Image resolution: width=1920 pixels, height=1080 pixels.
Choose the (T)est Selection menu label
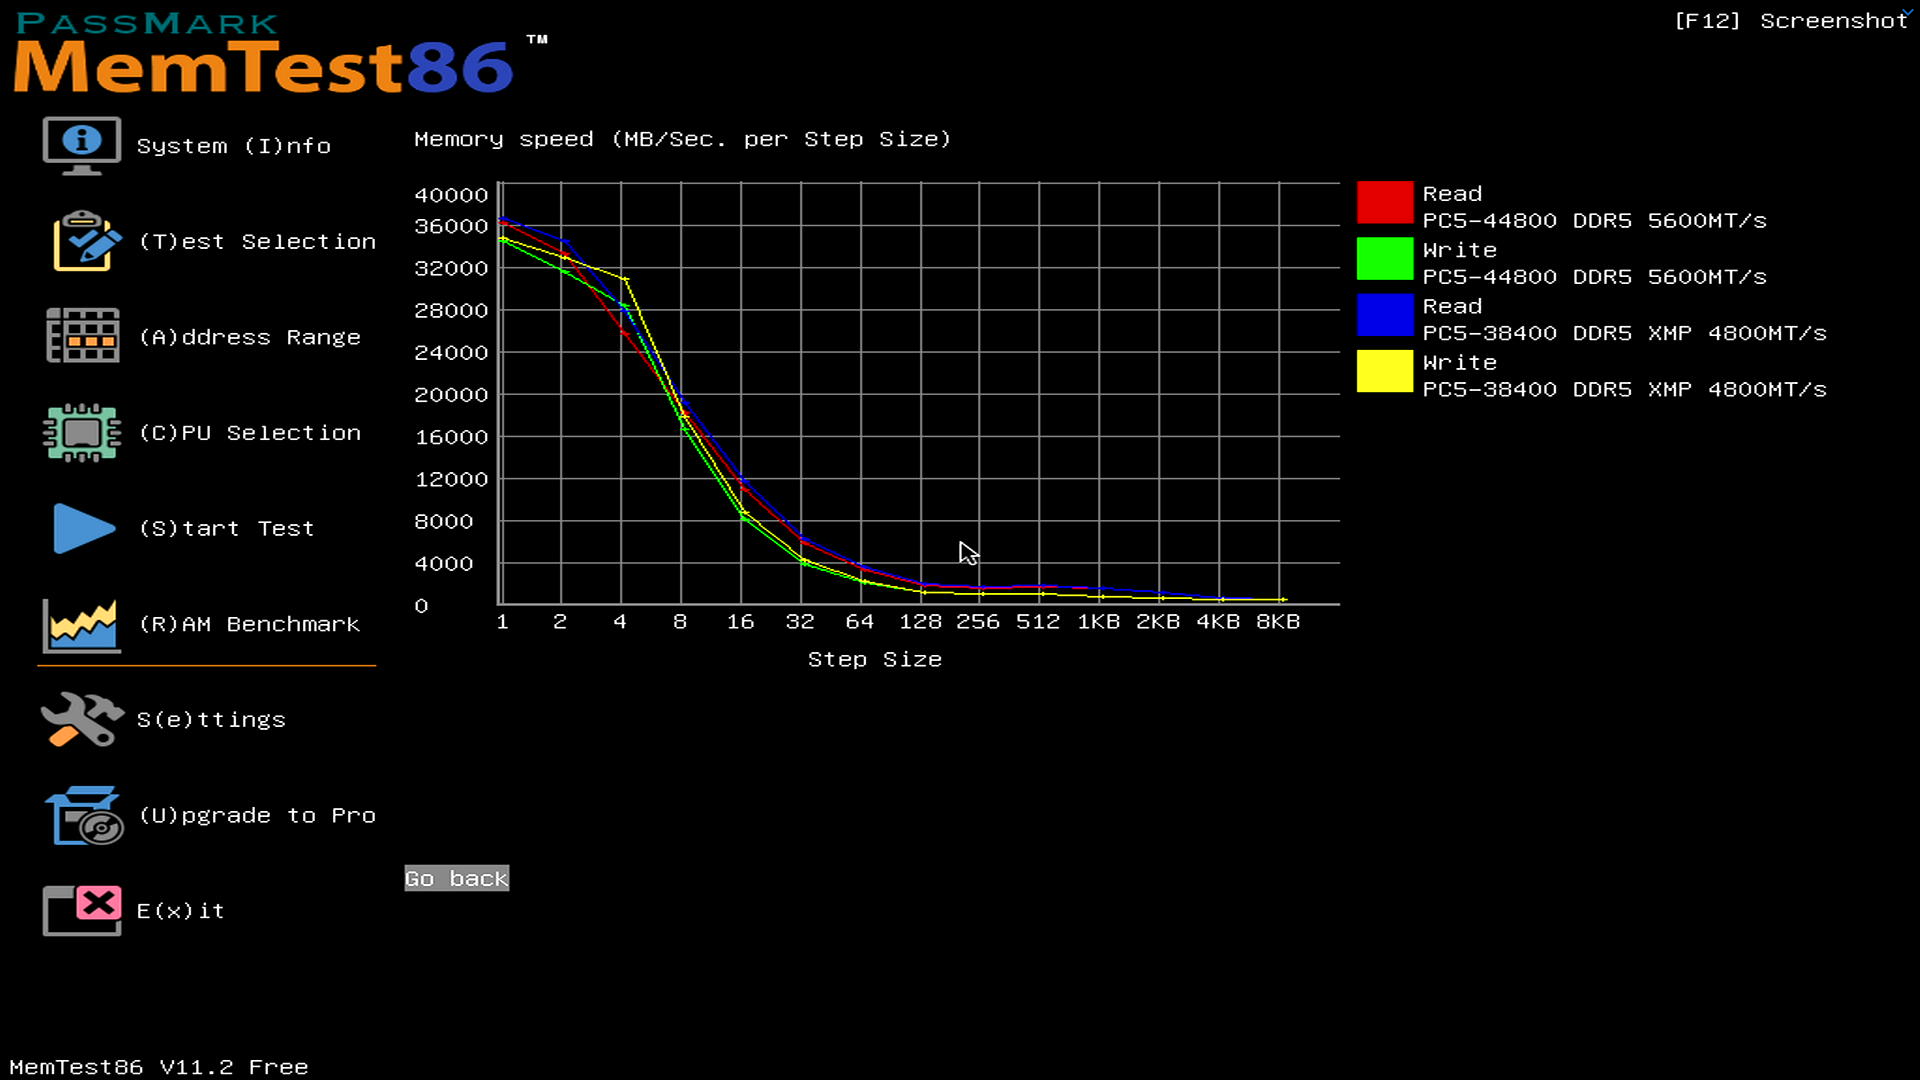[x=257, y=242]
